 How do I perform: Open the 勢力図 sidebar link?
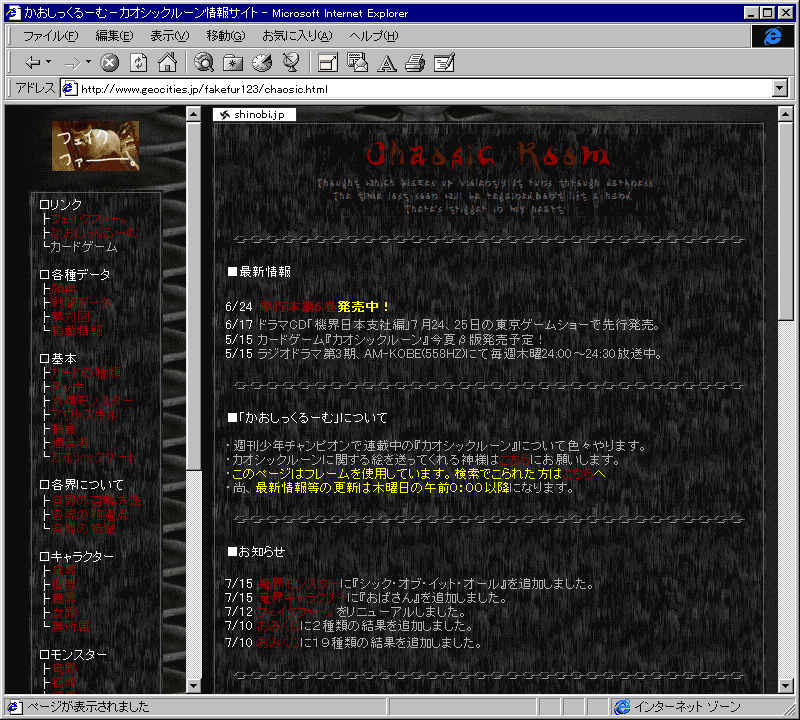tap(70, 316)
